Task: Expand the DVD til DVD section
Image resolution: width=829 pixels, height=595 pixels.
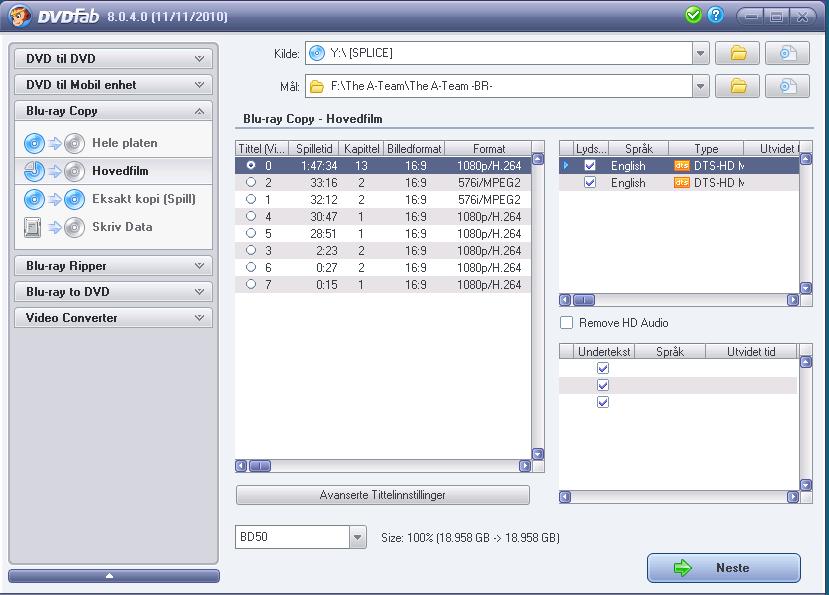Action: point(113,59)
